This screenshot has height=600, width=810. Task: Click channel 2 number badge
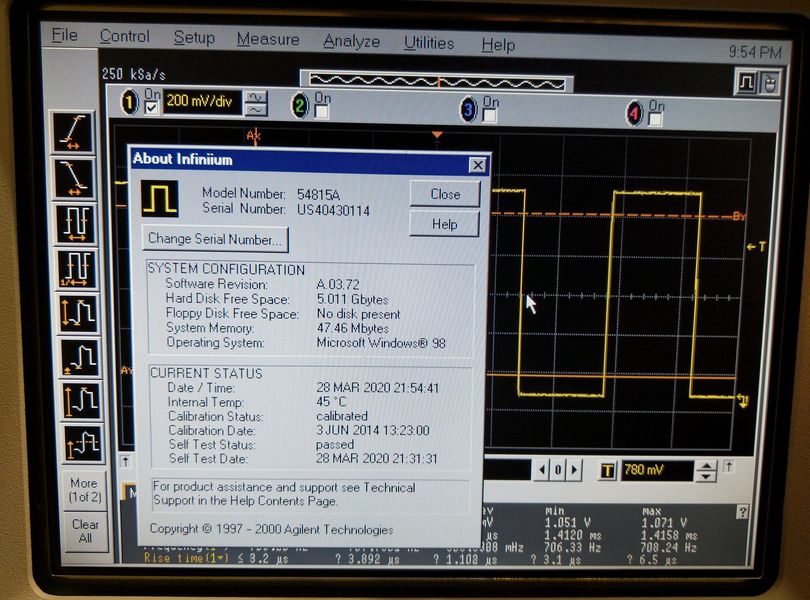[x=300, y=105]
